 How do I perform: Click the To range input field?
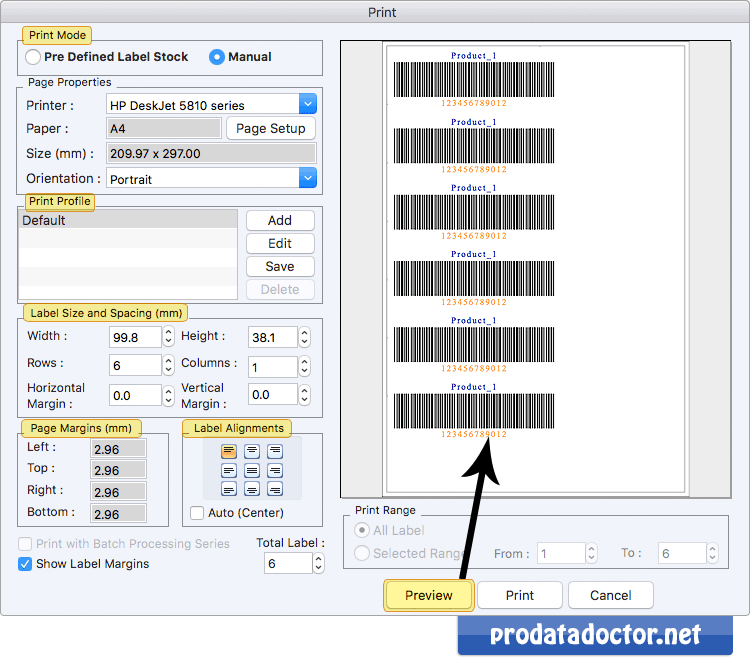pos(683,554)
